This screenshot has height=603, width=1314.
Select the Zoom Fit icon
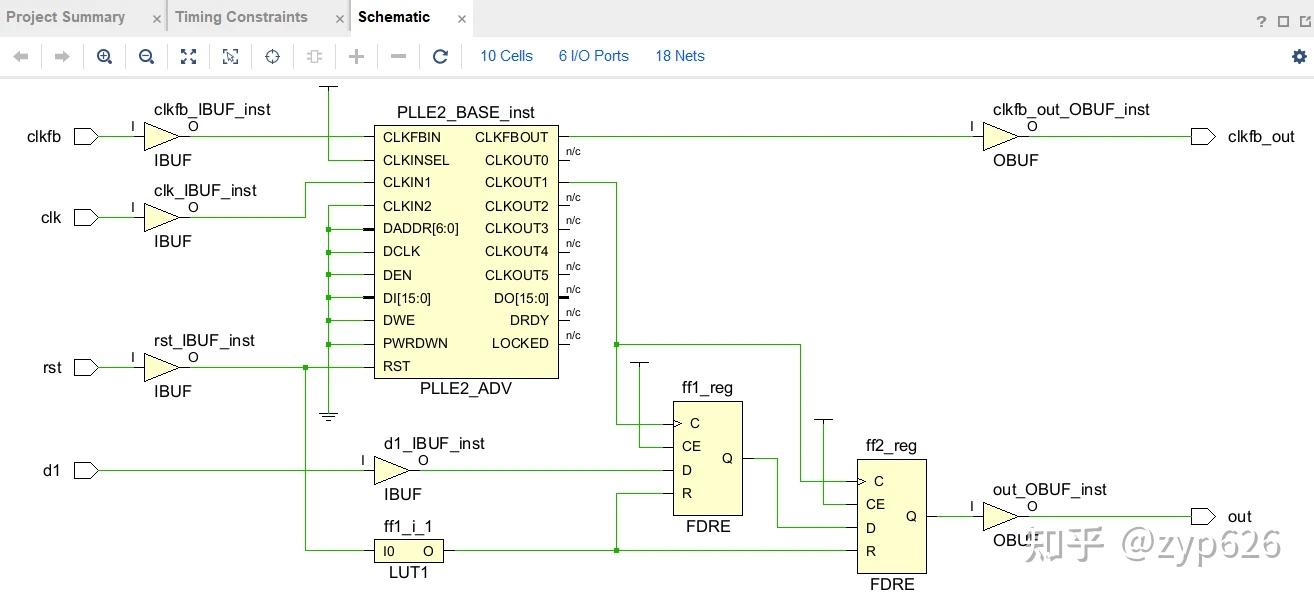point(188,56)
